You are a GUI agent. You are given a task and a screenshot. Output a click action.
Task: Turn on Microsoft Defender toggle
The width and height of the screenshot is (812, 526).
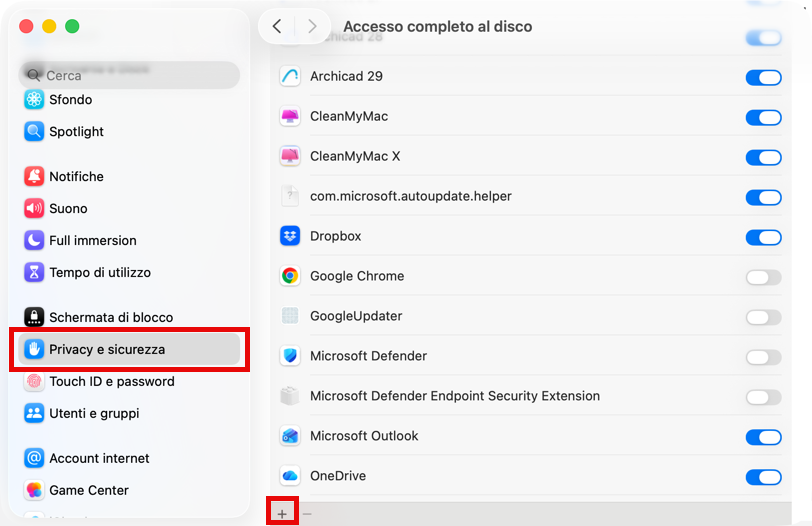pyautogui.click(x=763, y=357)
